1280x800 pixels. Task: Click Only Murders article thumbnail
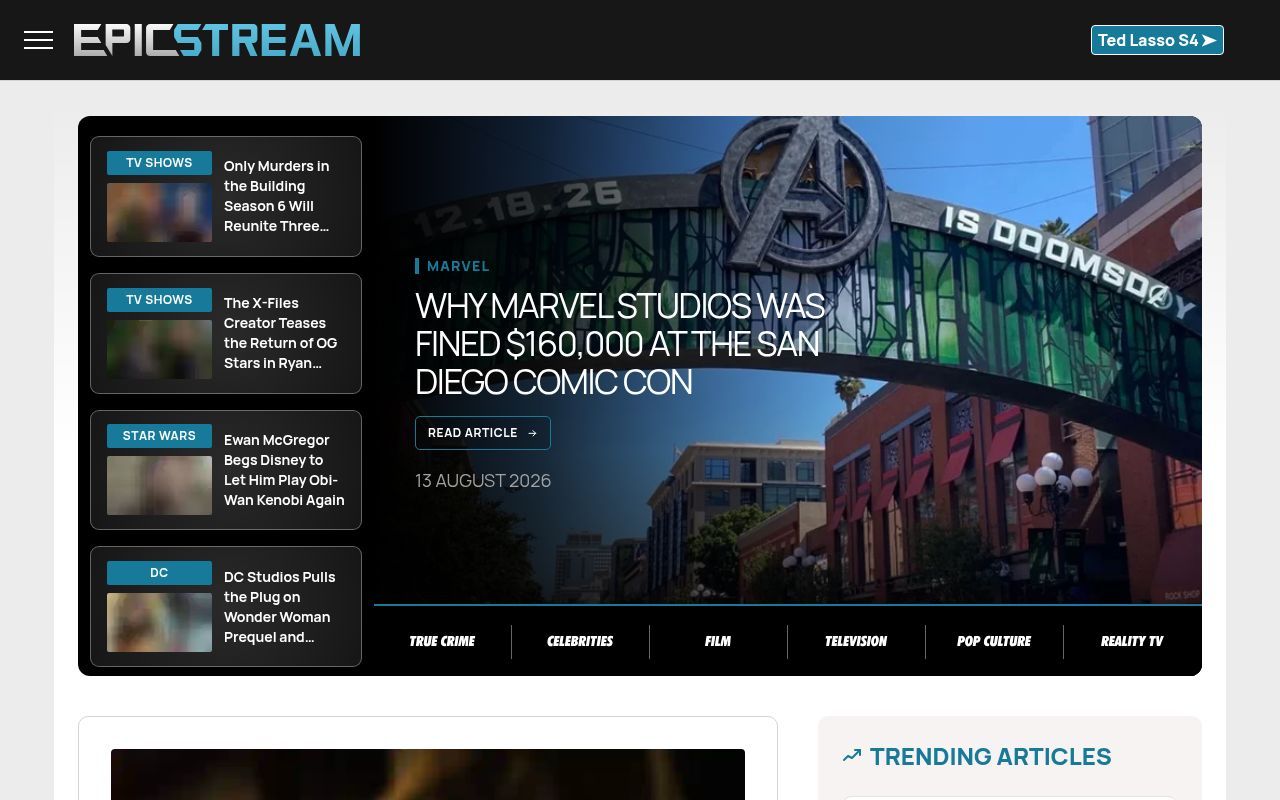pos(159,212)
